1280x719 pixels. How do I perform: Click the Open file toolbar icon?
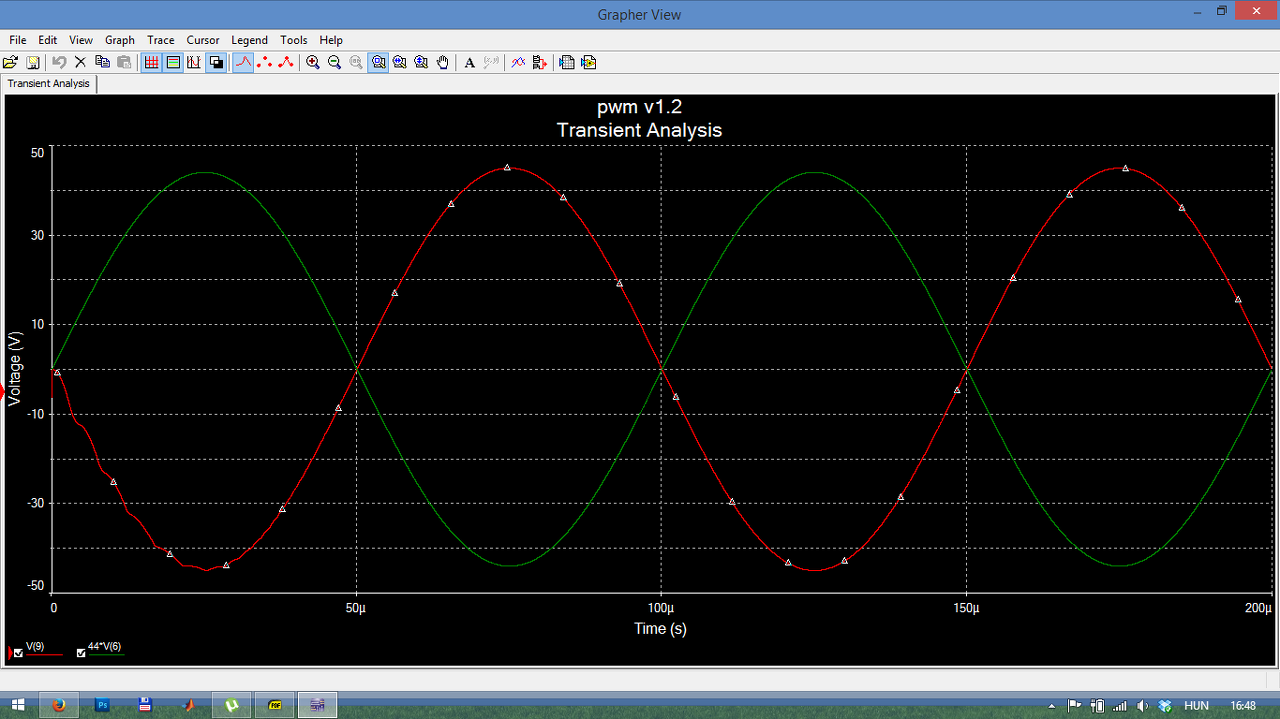point(11,62)
